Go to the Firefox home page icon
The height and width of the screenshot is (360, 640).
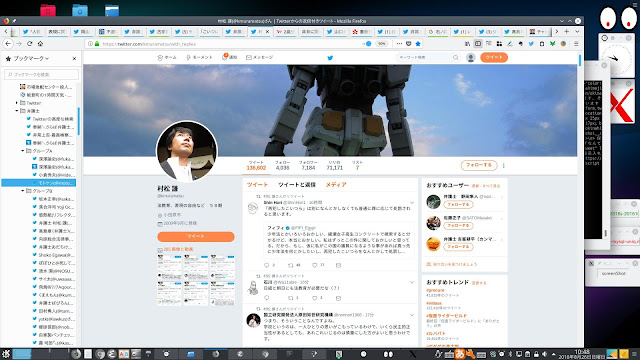(40, 44)
